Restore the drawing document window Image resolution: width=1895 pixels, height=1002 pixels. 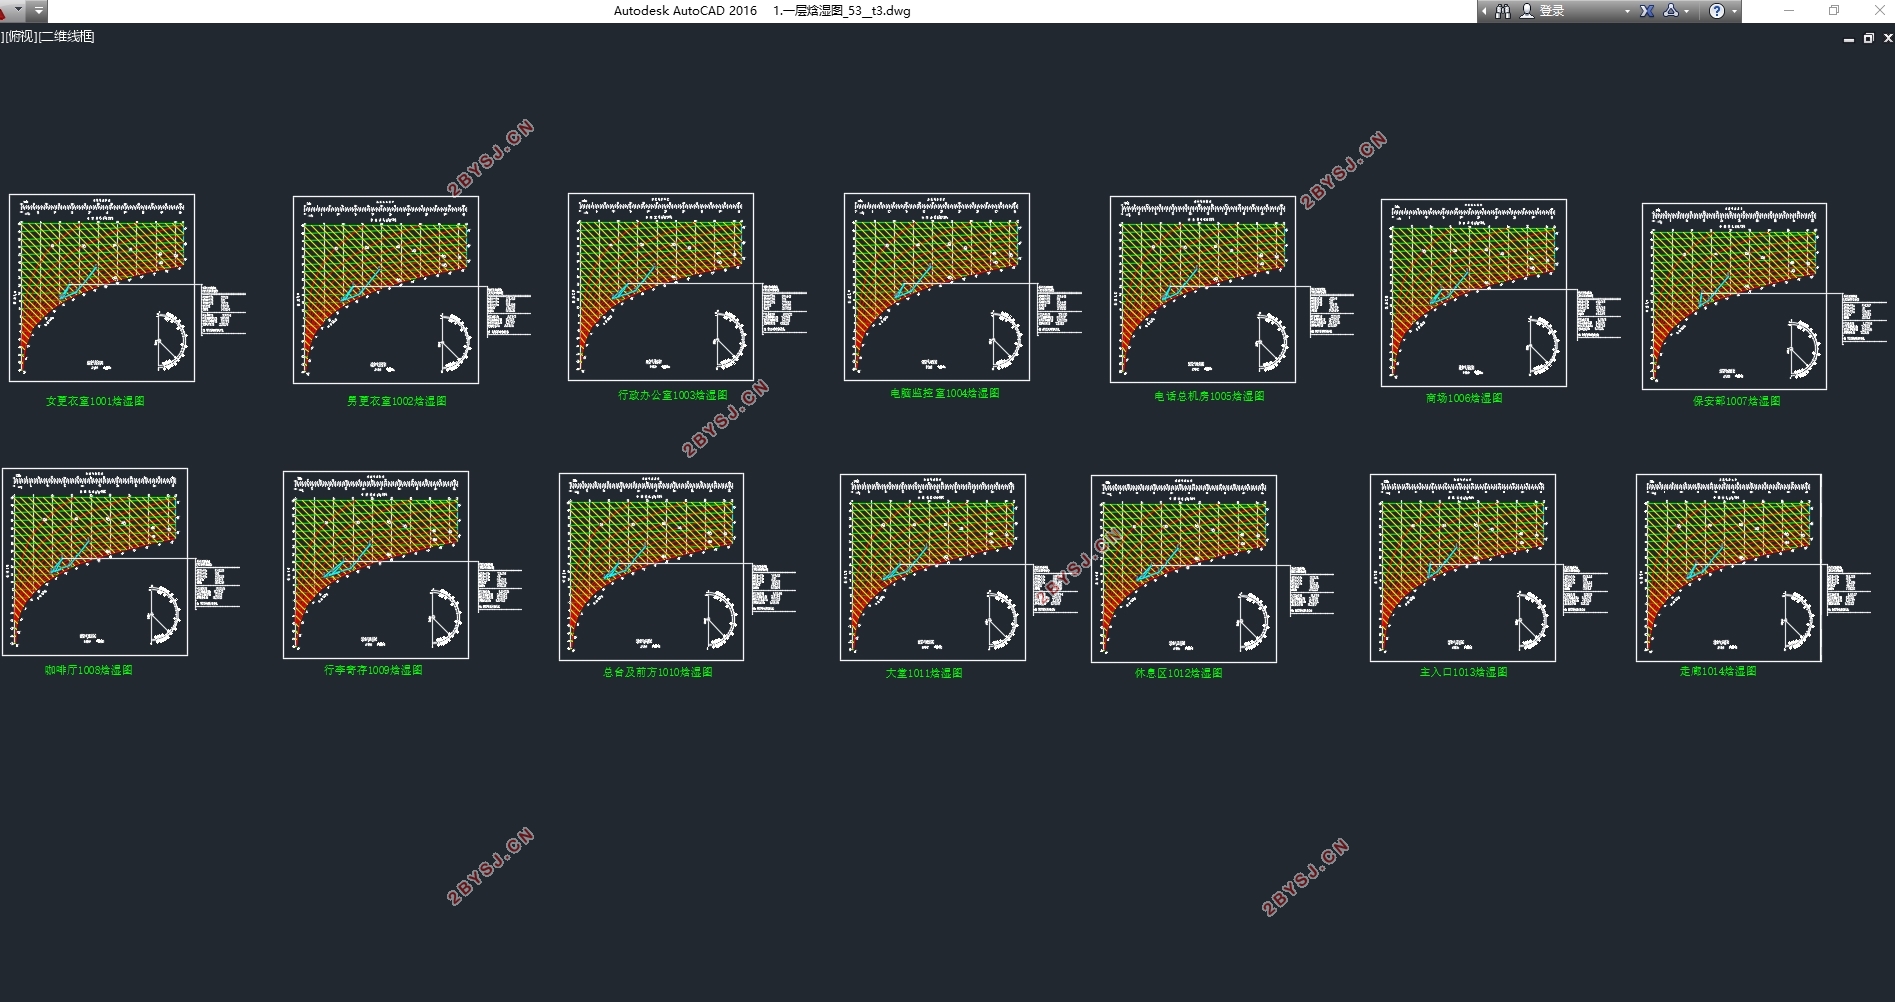tap(1868, 39)
